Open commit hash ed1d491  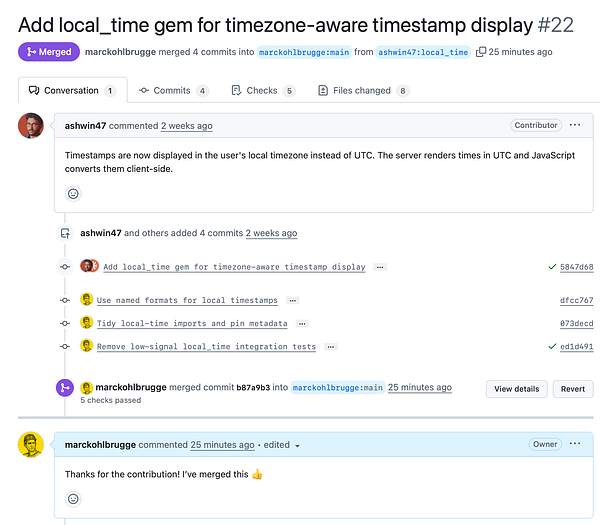click(x=577, y=347)
